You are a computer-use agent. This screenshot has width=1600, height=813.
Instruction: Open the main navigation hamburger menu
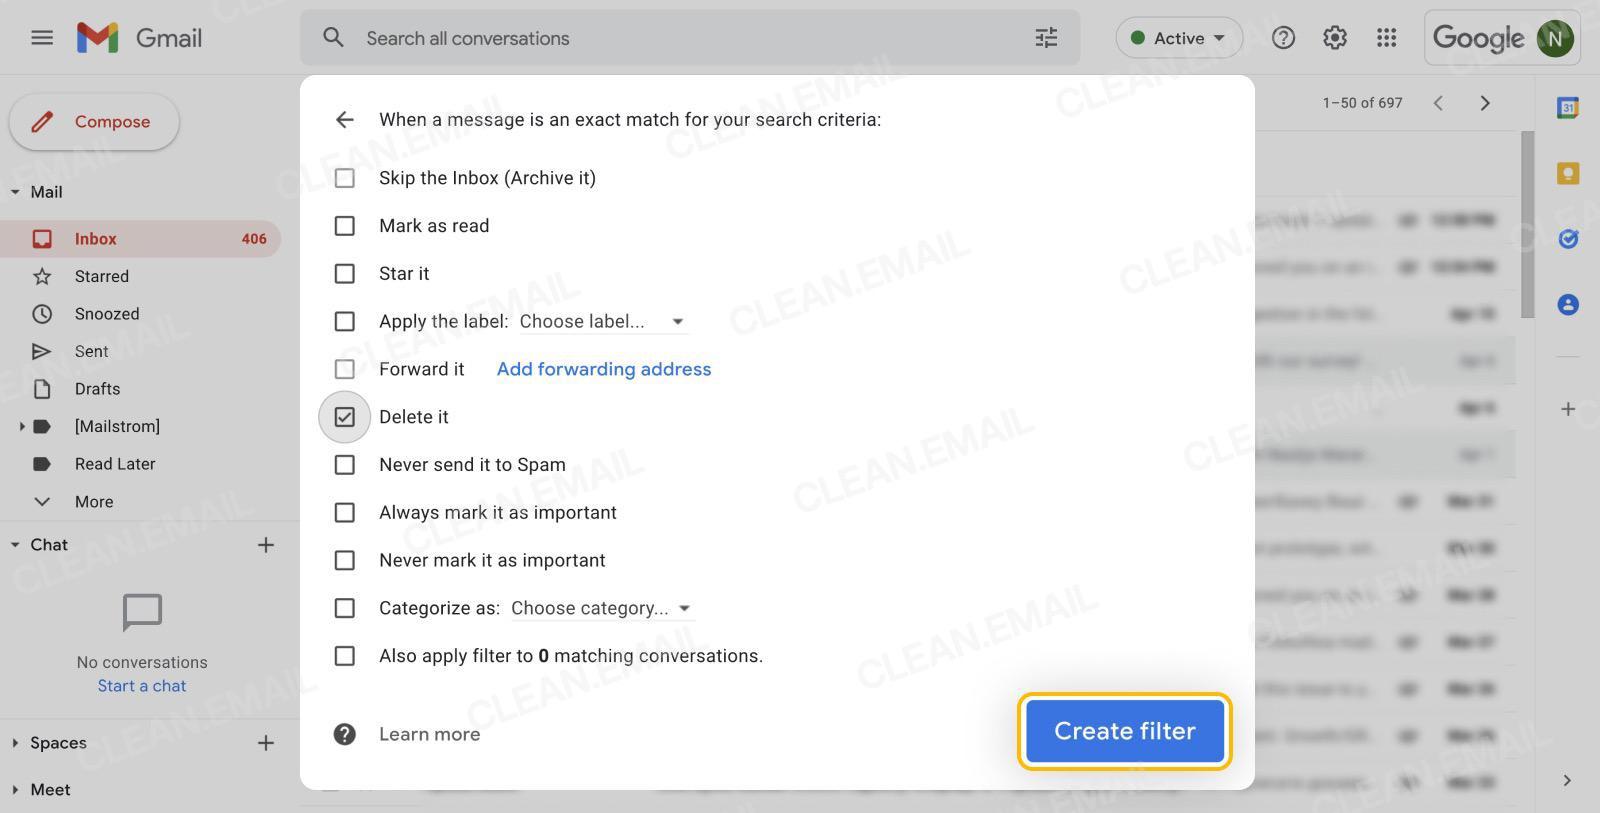pyautogui.click(x=41, y=37)
